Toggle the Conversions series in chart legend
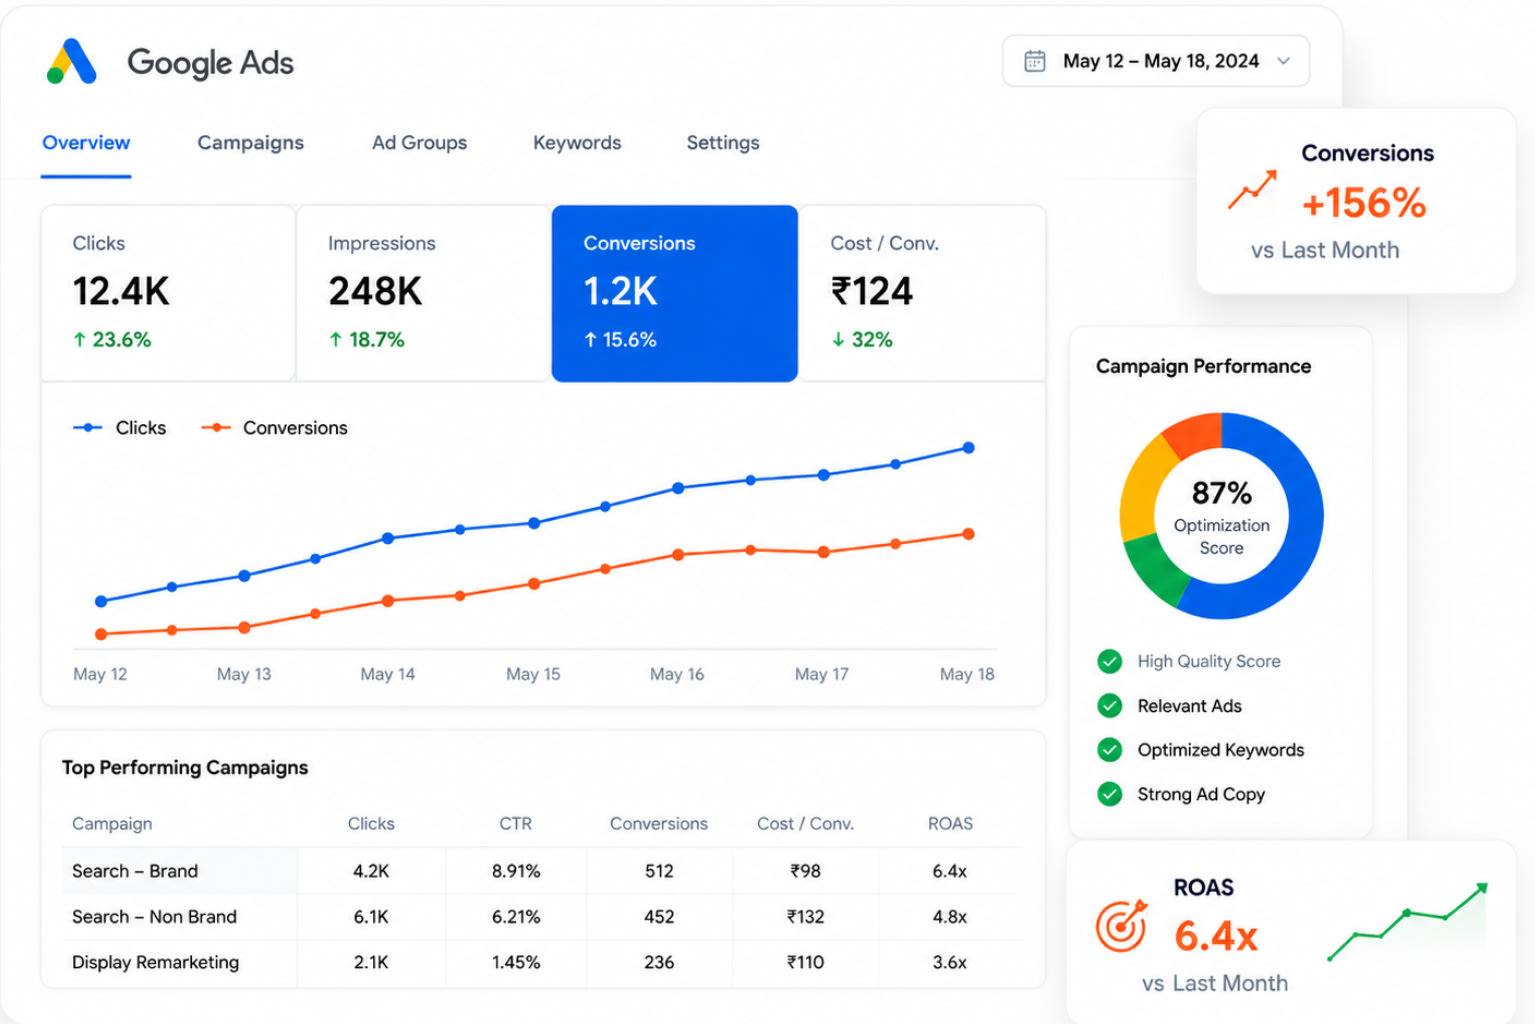The image size is (1535, 1024). [x=274, y=428]
